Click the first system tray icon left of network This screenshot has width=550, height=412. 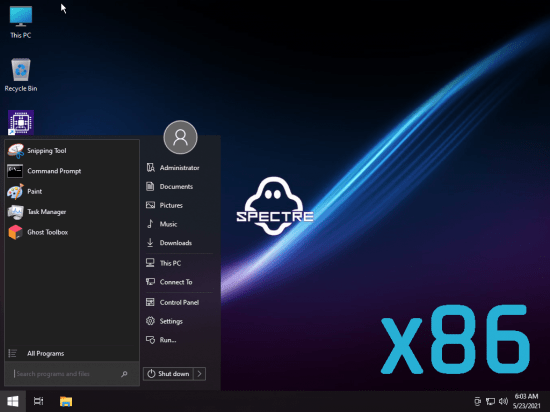[x=477, y=401]
